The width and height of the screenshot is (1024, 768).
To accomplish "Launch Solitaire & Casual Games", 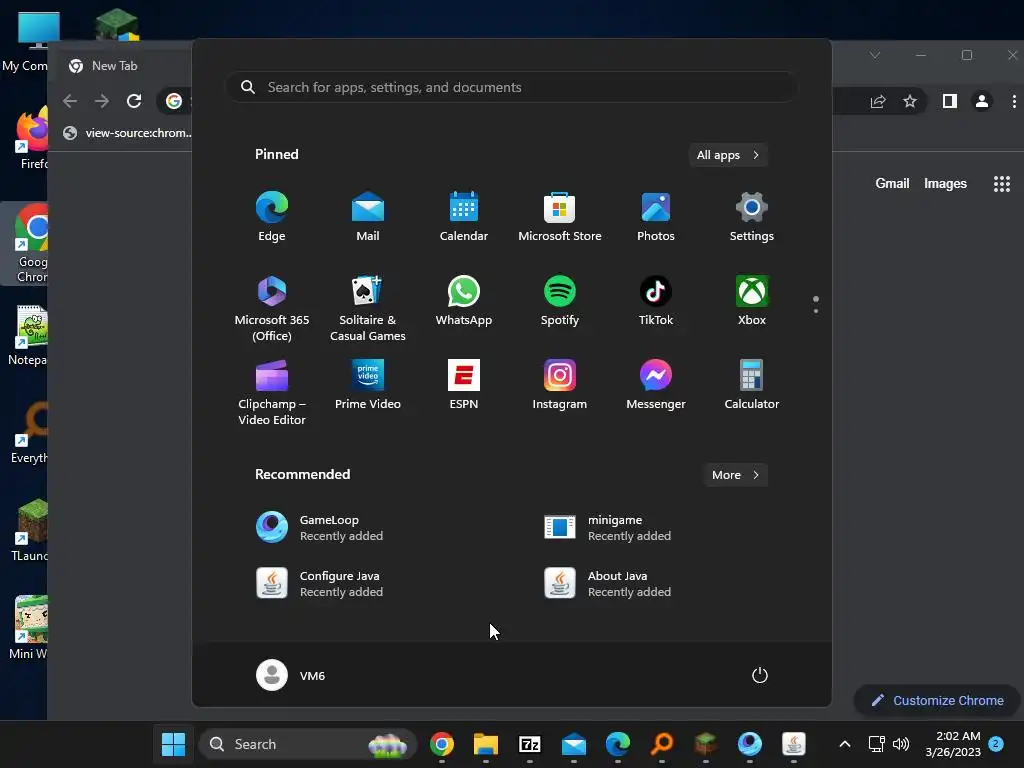I will point(368,308).
